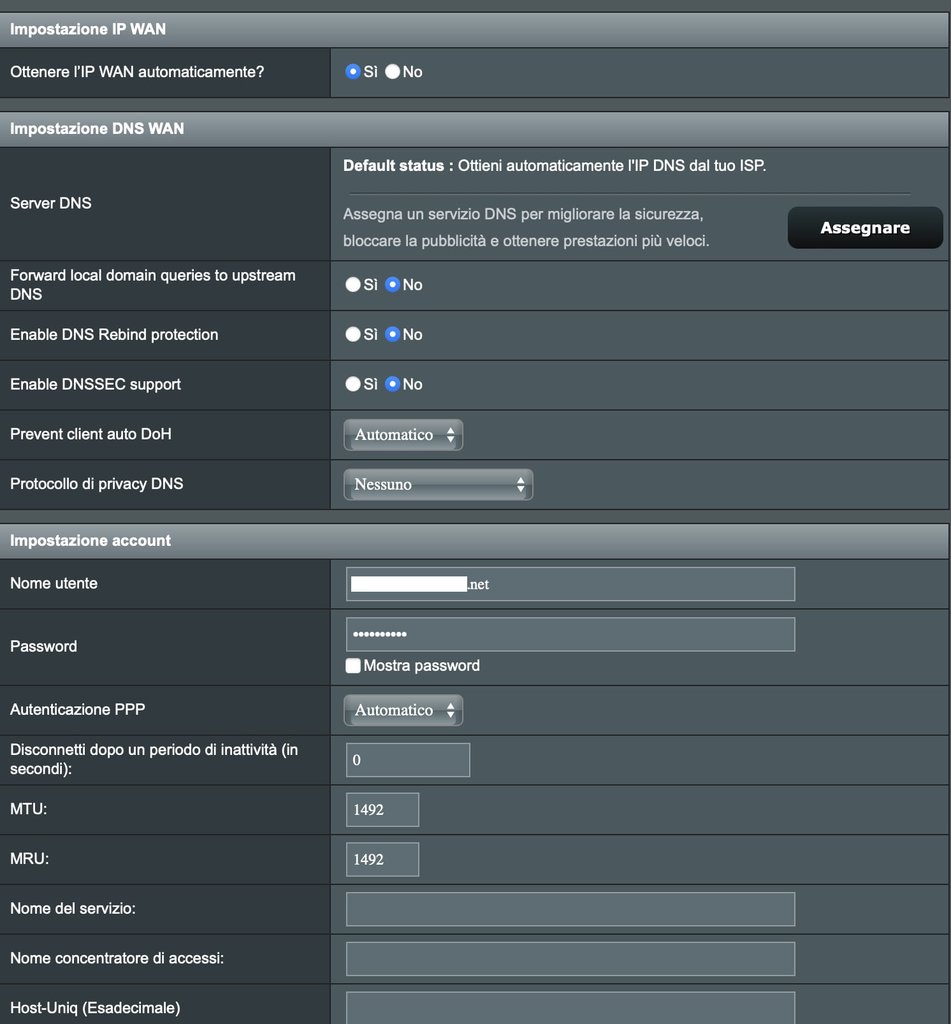Expand the Protocollo di privacy DNS dropdown
This screenshot has width=951, height=1024.
click(438, 485)
